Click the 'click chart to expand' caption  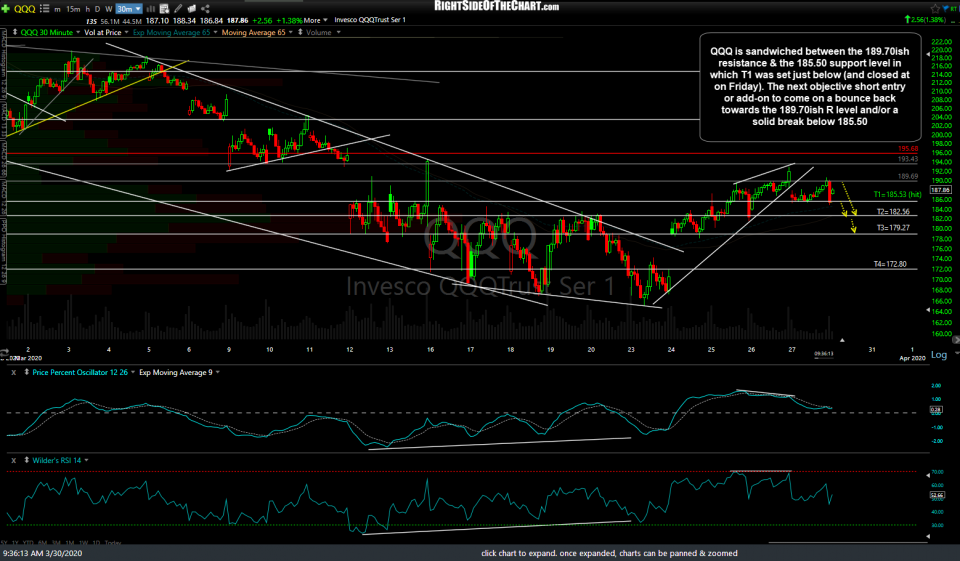click(609, 553)
